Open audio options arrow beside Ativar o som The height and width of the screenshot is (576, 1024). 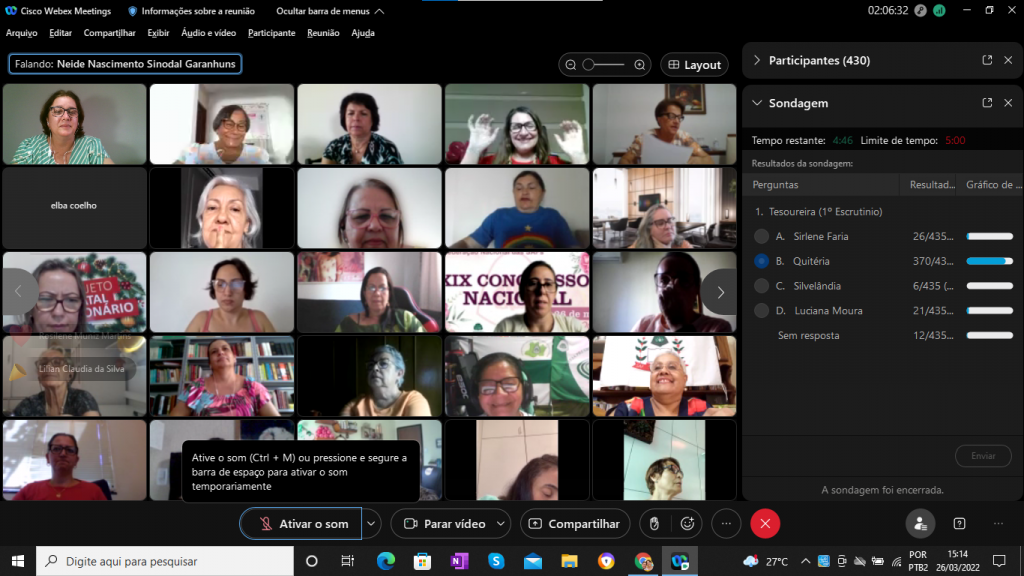pos(372,523)
